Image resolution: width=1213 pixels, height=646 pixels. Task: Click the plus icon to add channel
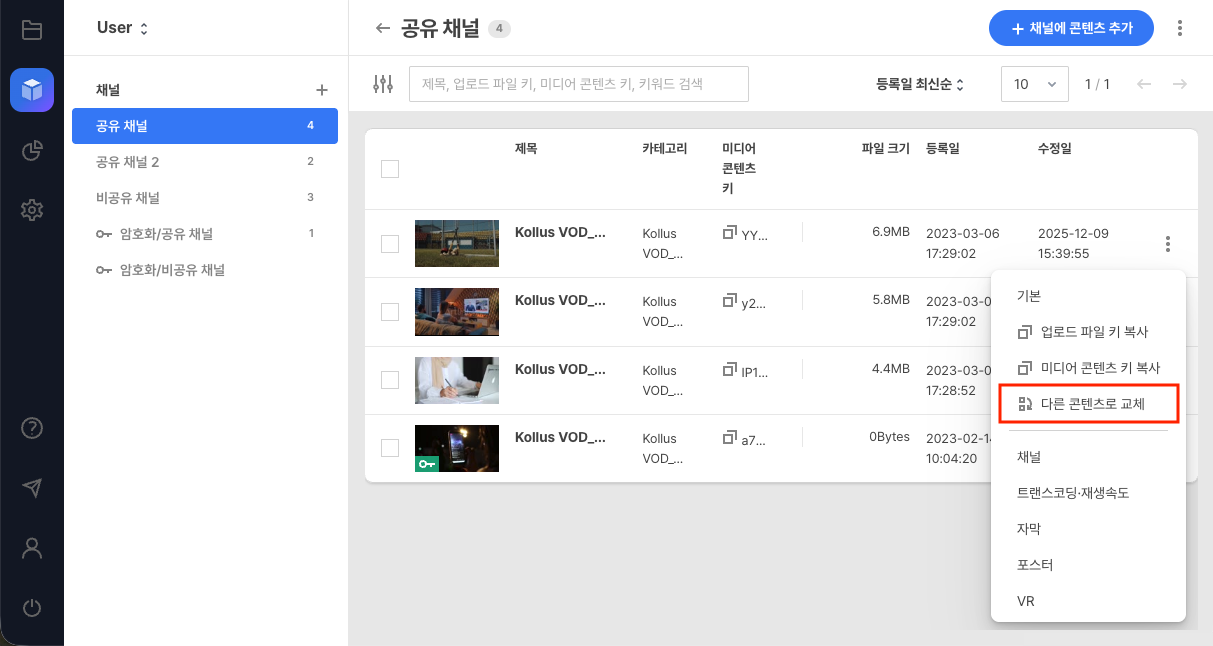point(322,90)
